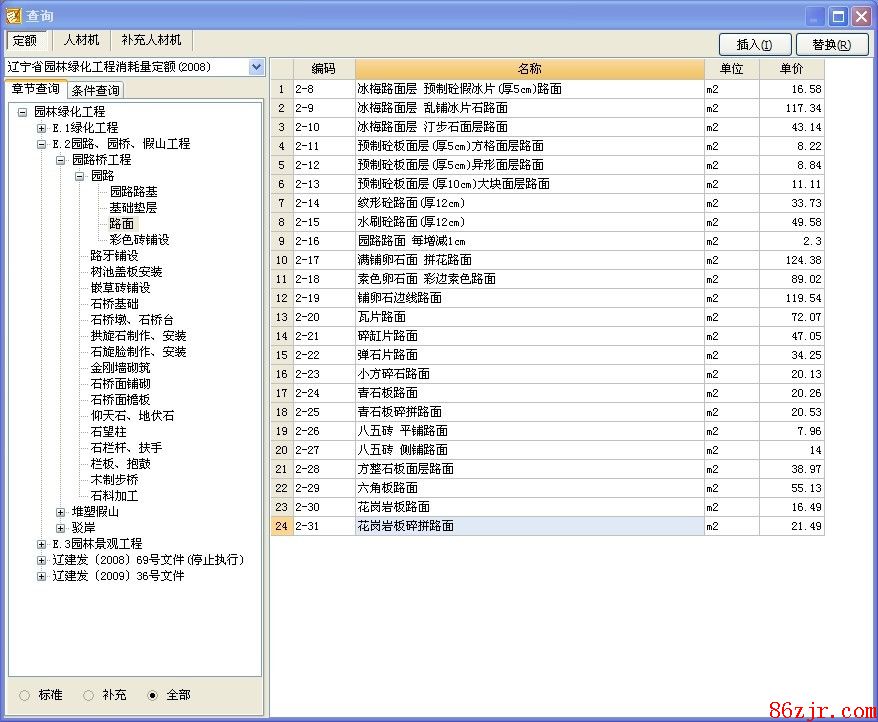Image resolution: width=878 pixels, height=722 pixels.
Task: Collapse the 园路 tree node
Action: coord(80,176)
